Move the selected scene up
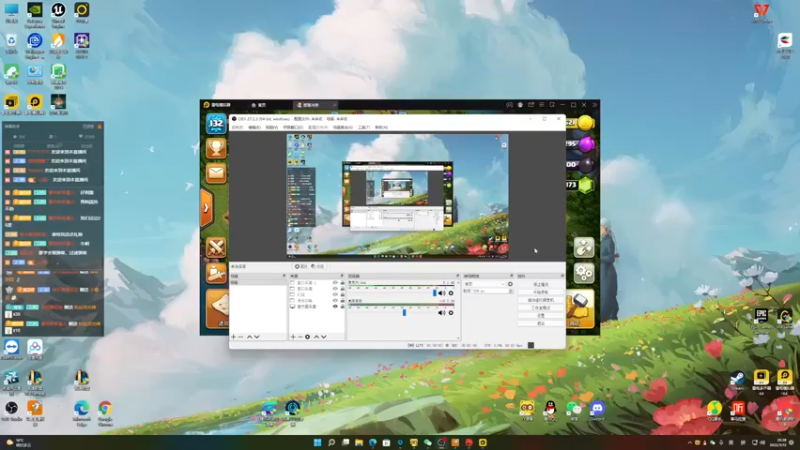Viewport: 800px width, 450px height. [x=249, y=337]
